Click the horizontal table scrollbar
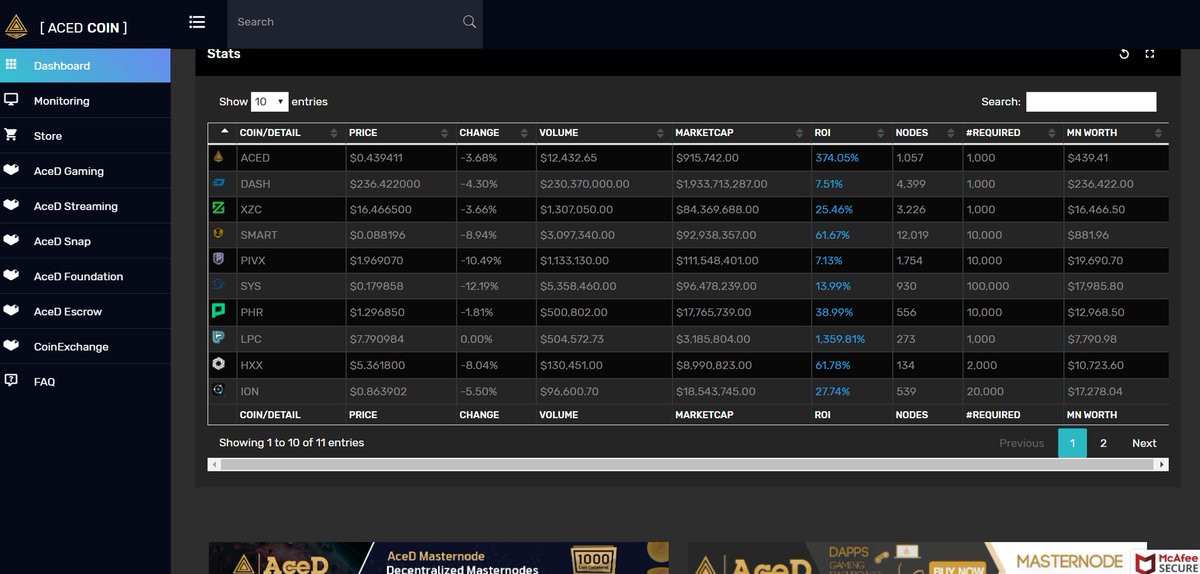The width and height of the screenshot is (1200, 574). 687,465
